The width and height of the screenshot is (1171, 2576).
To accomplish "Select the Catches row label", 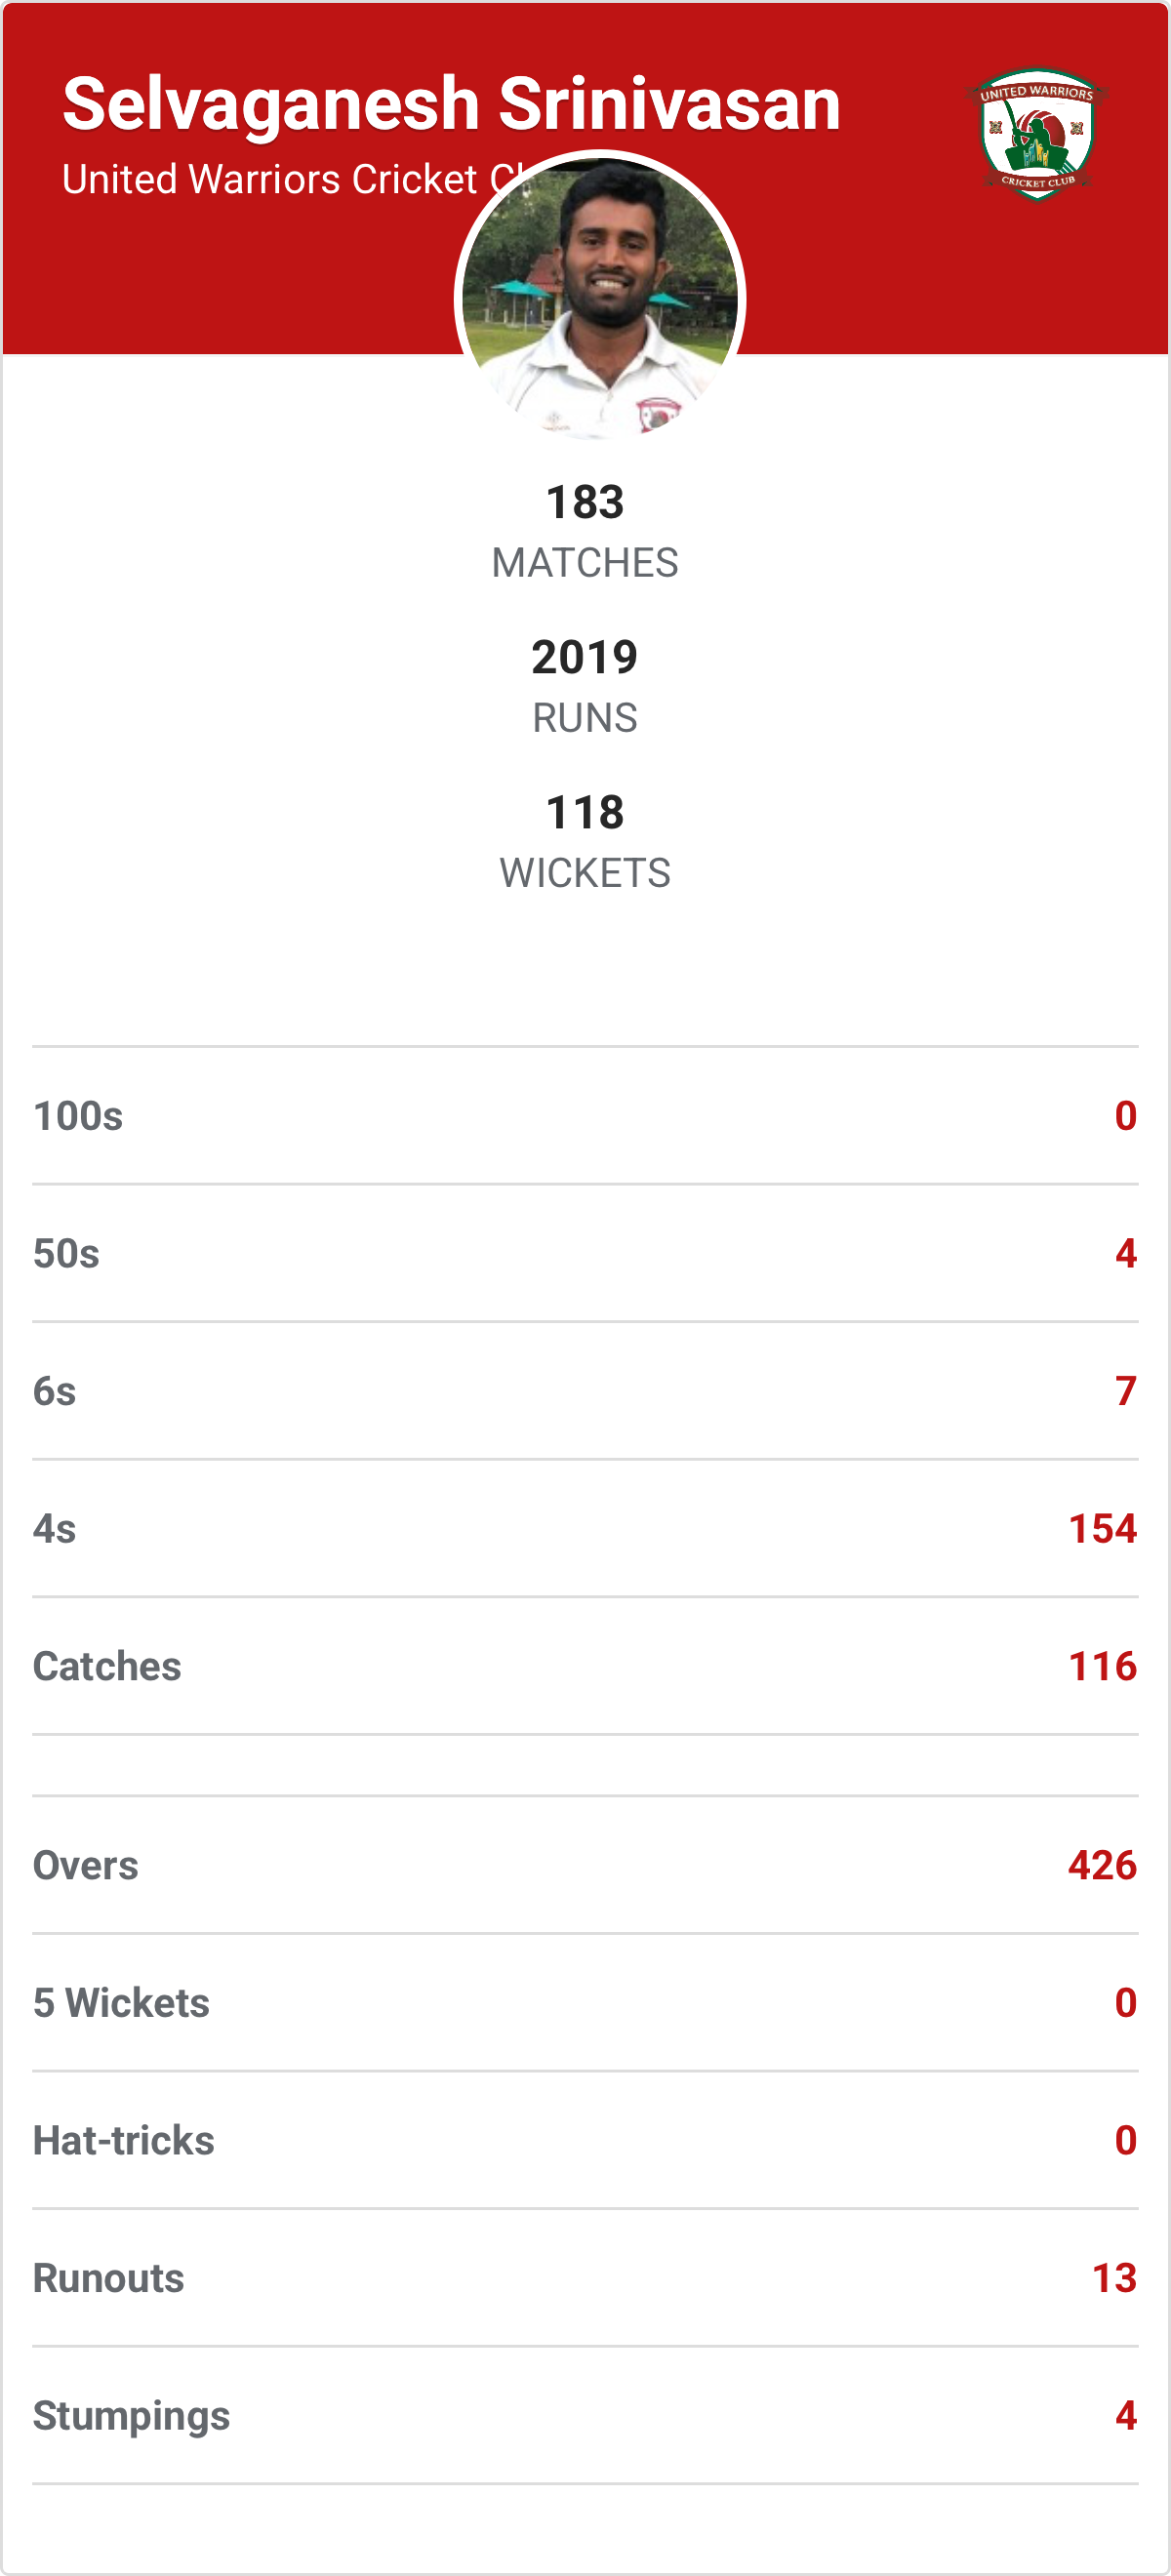I will click(107, 1666).
